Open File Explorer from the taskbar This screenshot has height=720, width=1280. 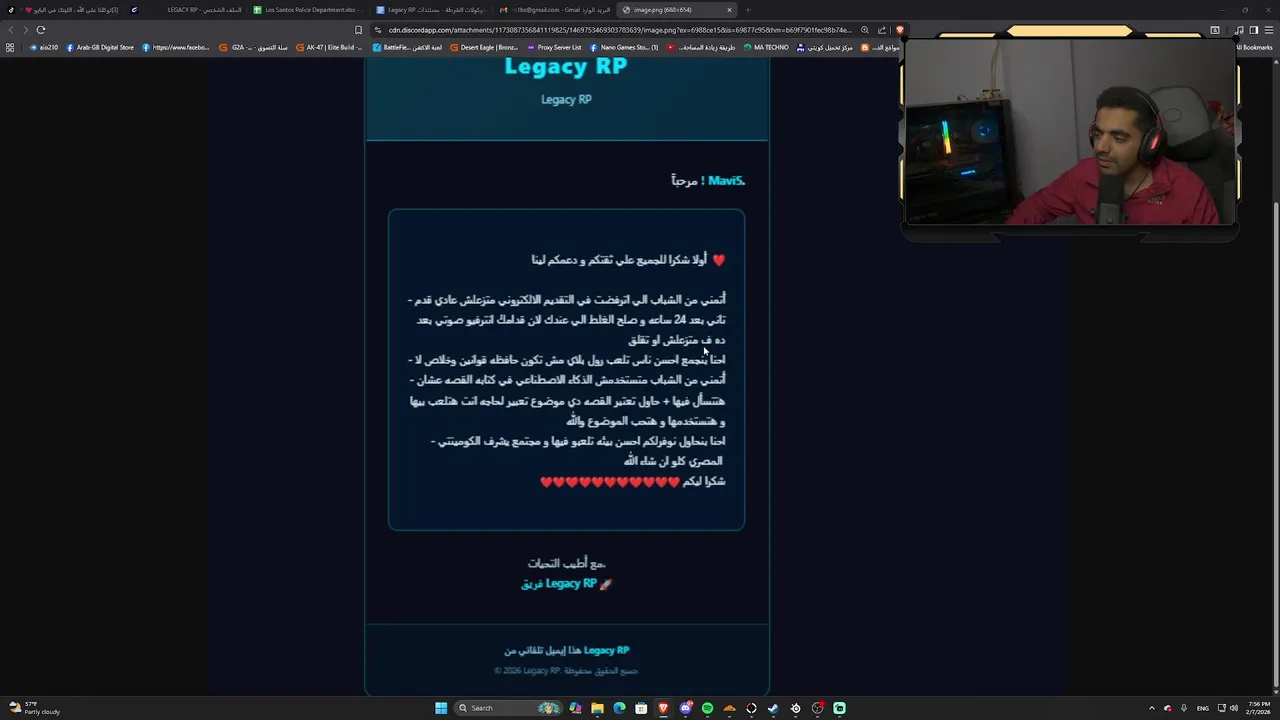[597, 708]
